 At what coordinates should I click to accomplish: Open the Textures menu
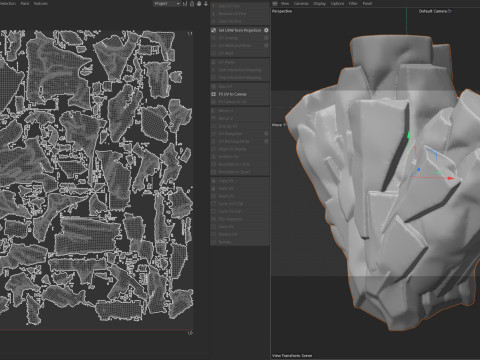pyautogui.click(x=41, y=4)
